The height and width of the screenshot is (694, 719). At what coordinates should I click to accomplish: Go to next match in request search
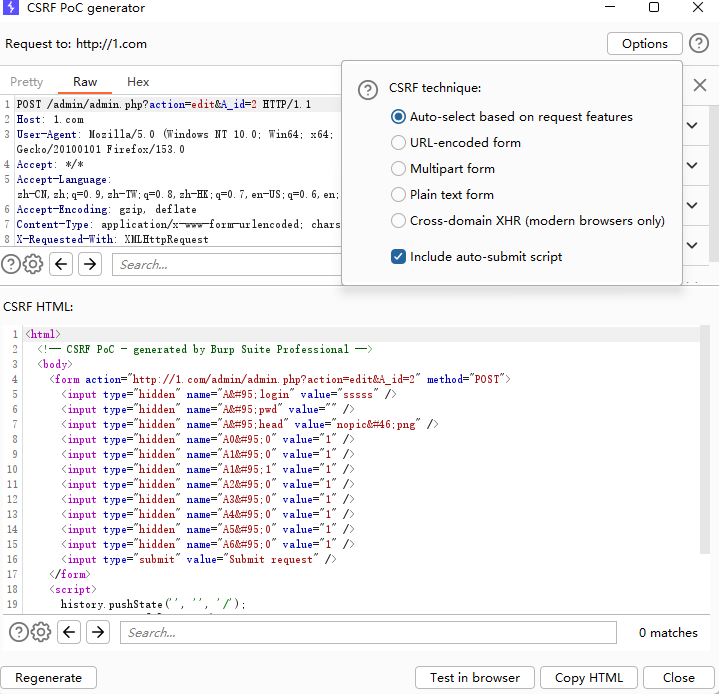[x=90, y=264]
